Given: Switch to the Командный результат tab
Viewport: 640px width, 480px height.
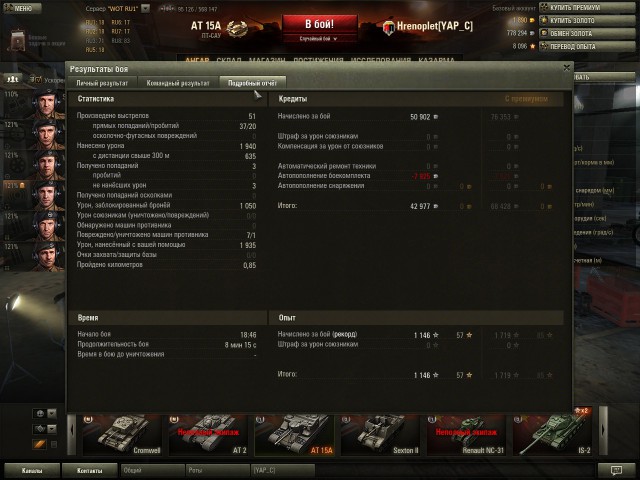Looking at the screenshot, I should (178, 83).
